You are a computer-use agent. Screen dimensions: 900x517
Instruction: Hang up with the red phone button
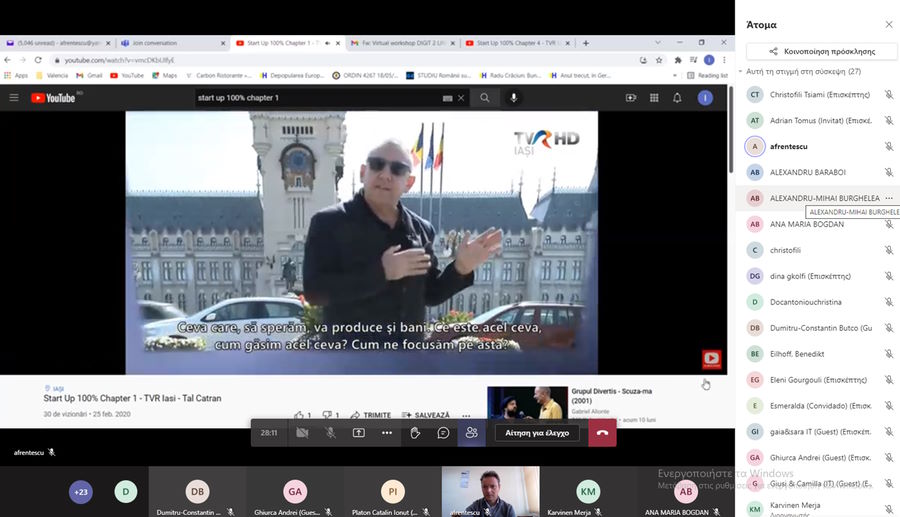point(602,433)
